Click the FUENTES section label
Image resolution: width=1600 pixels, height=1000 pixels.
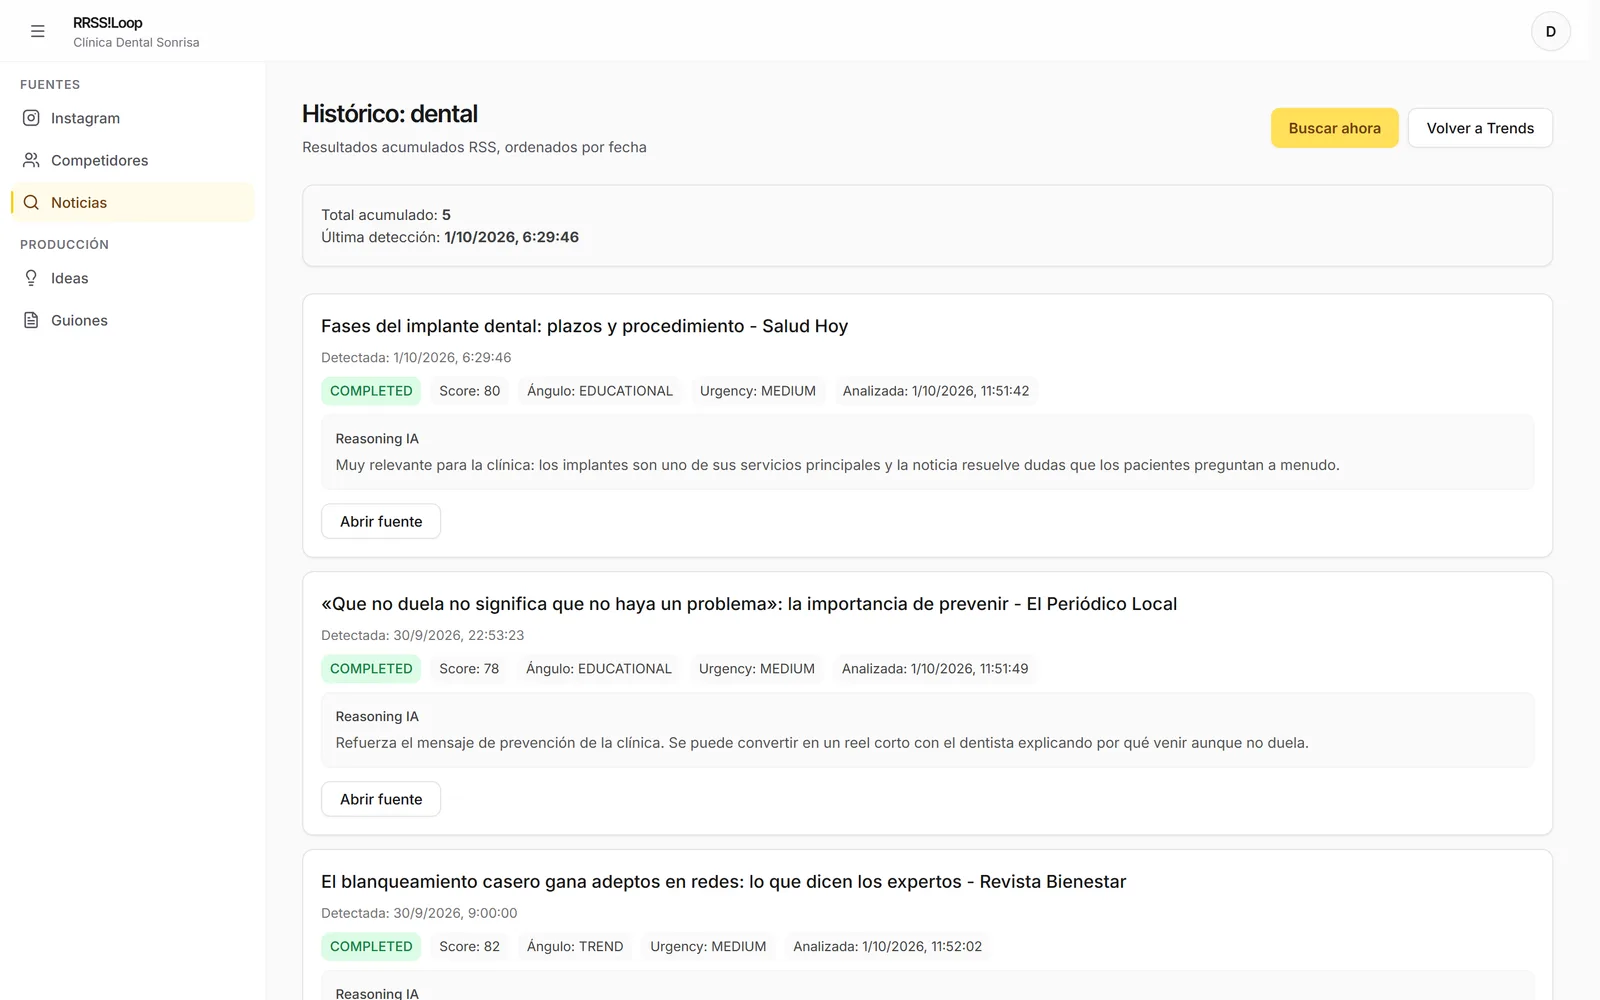(x=50, y=85)
